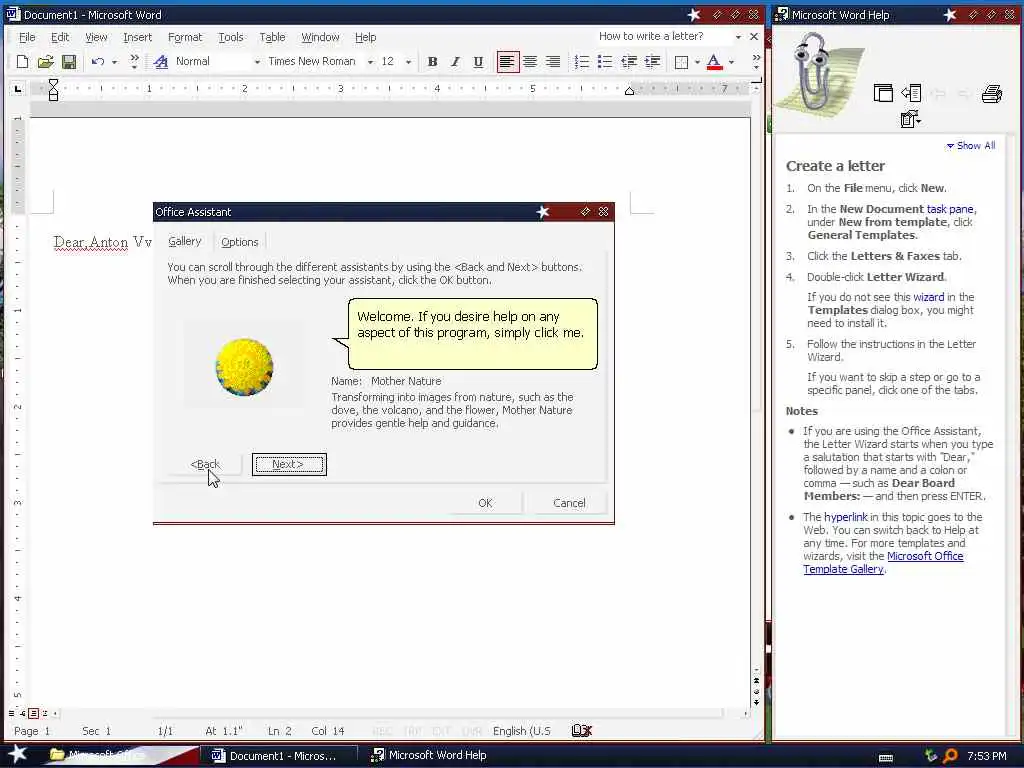Viewport: 1024px width, 768px height.
Task: Toggle bold formatting
Action: point(432,61)
